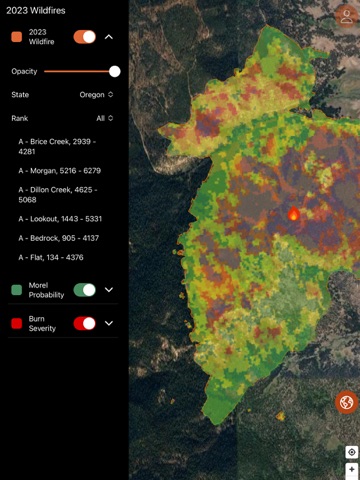
Task: Collapse the 2023 Wildfire section chevron
Action: (x=109, y=37)
